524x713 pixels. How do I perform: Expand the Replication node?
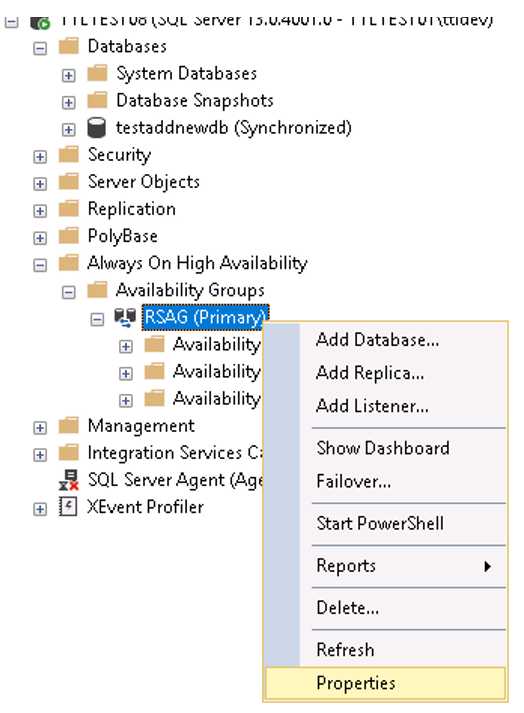pos(40,211)
